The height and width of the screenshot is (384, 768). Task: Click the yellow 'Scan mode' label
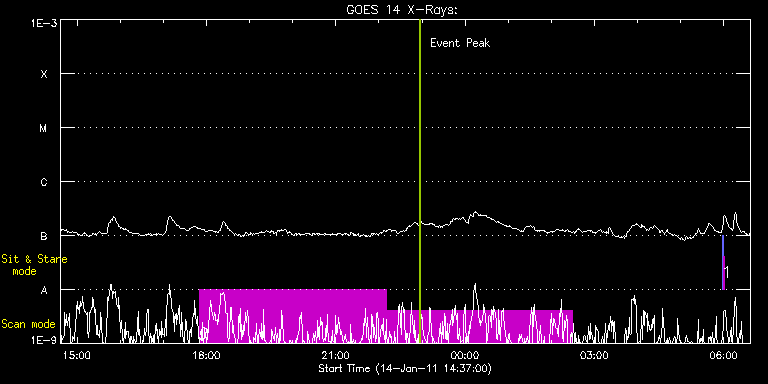[x=28, y=324]
